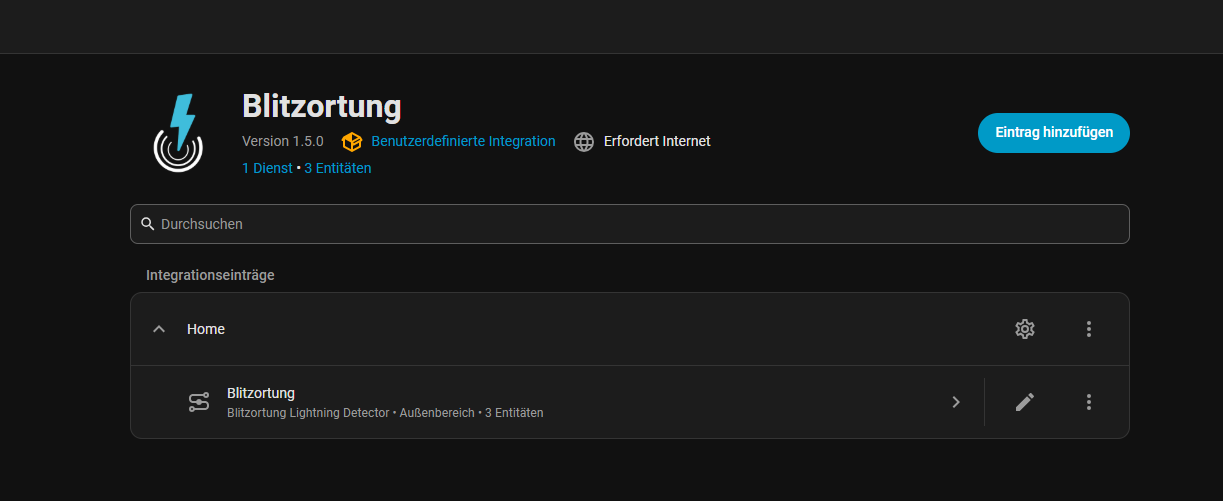Click the Blitzortung Lightning Detector description line
The height and width of the screenshot is (501, 1223).
coord(385,412)
